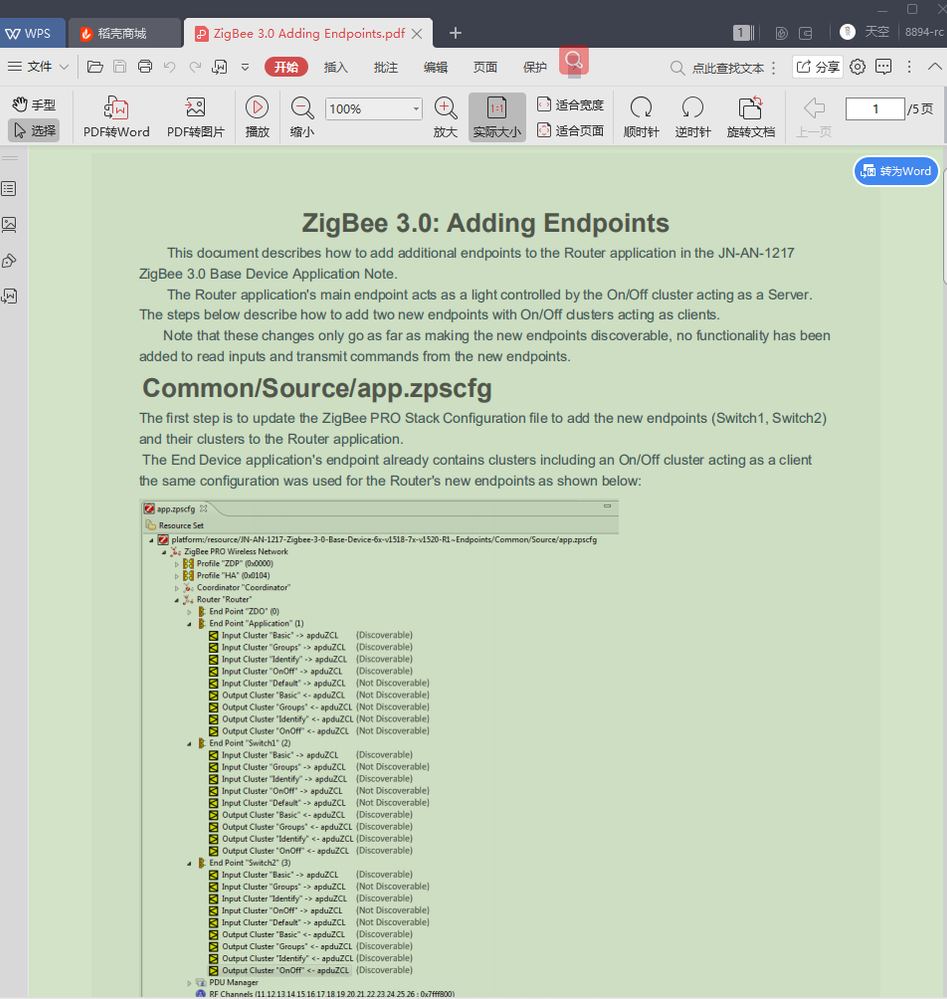Select the 插入 ribbon tab
The width and height of the screenshot is (947, 999).
[x=336, y=67]
